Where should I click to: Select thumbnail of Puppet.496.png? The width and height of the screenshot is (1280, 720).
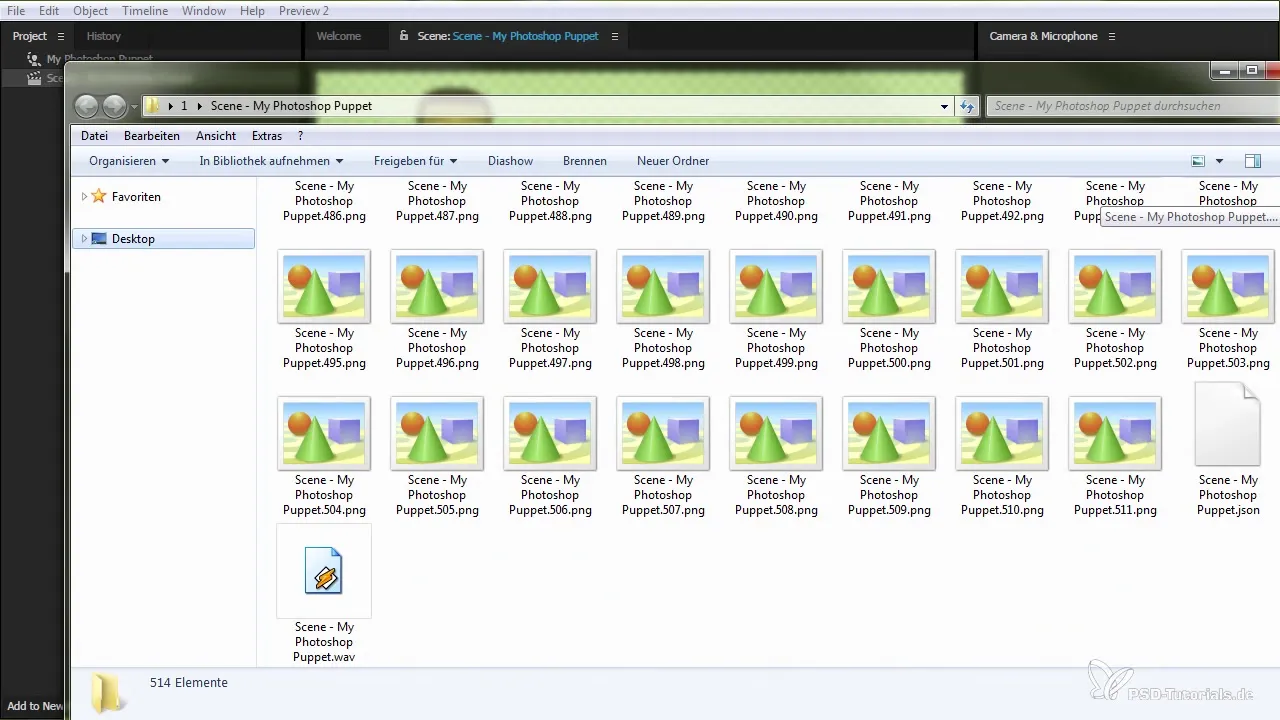coord(437,286)
